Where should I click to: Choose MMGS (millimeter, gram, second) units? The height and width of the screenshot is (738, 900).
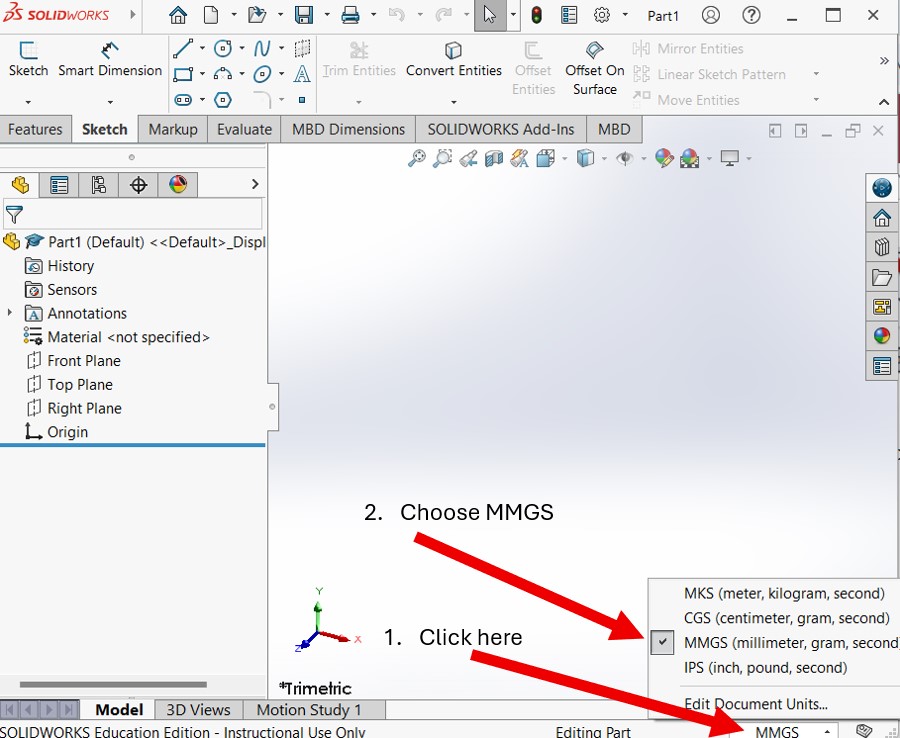point(791,643)
